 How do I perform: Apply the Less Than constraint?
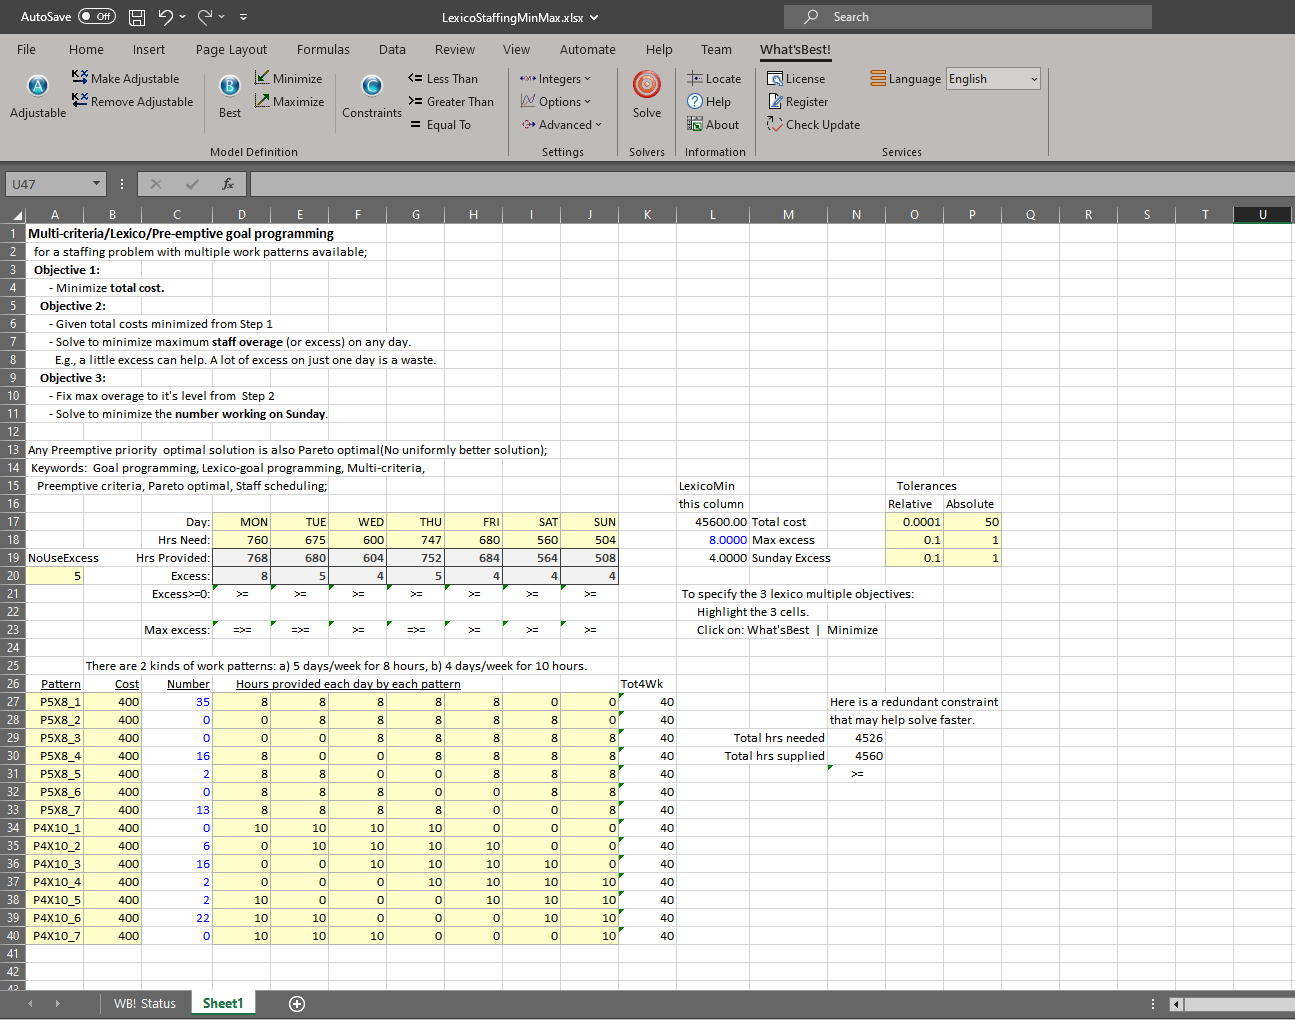443,78
